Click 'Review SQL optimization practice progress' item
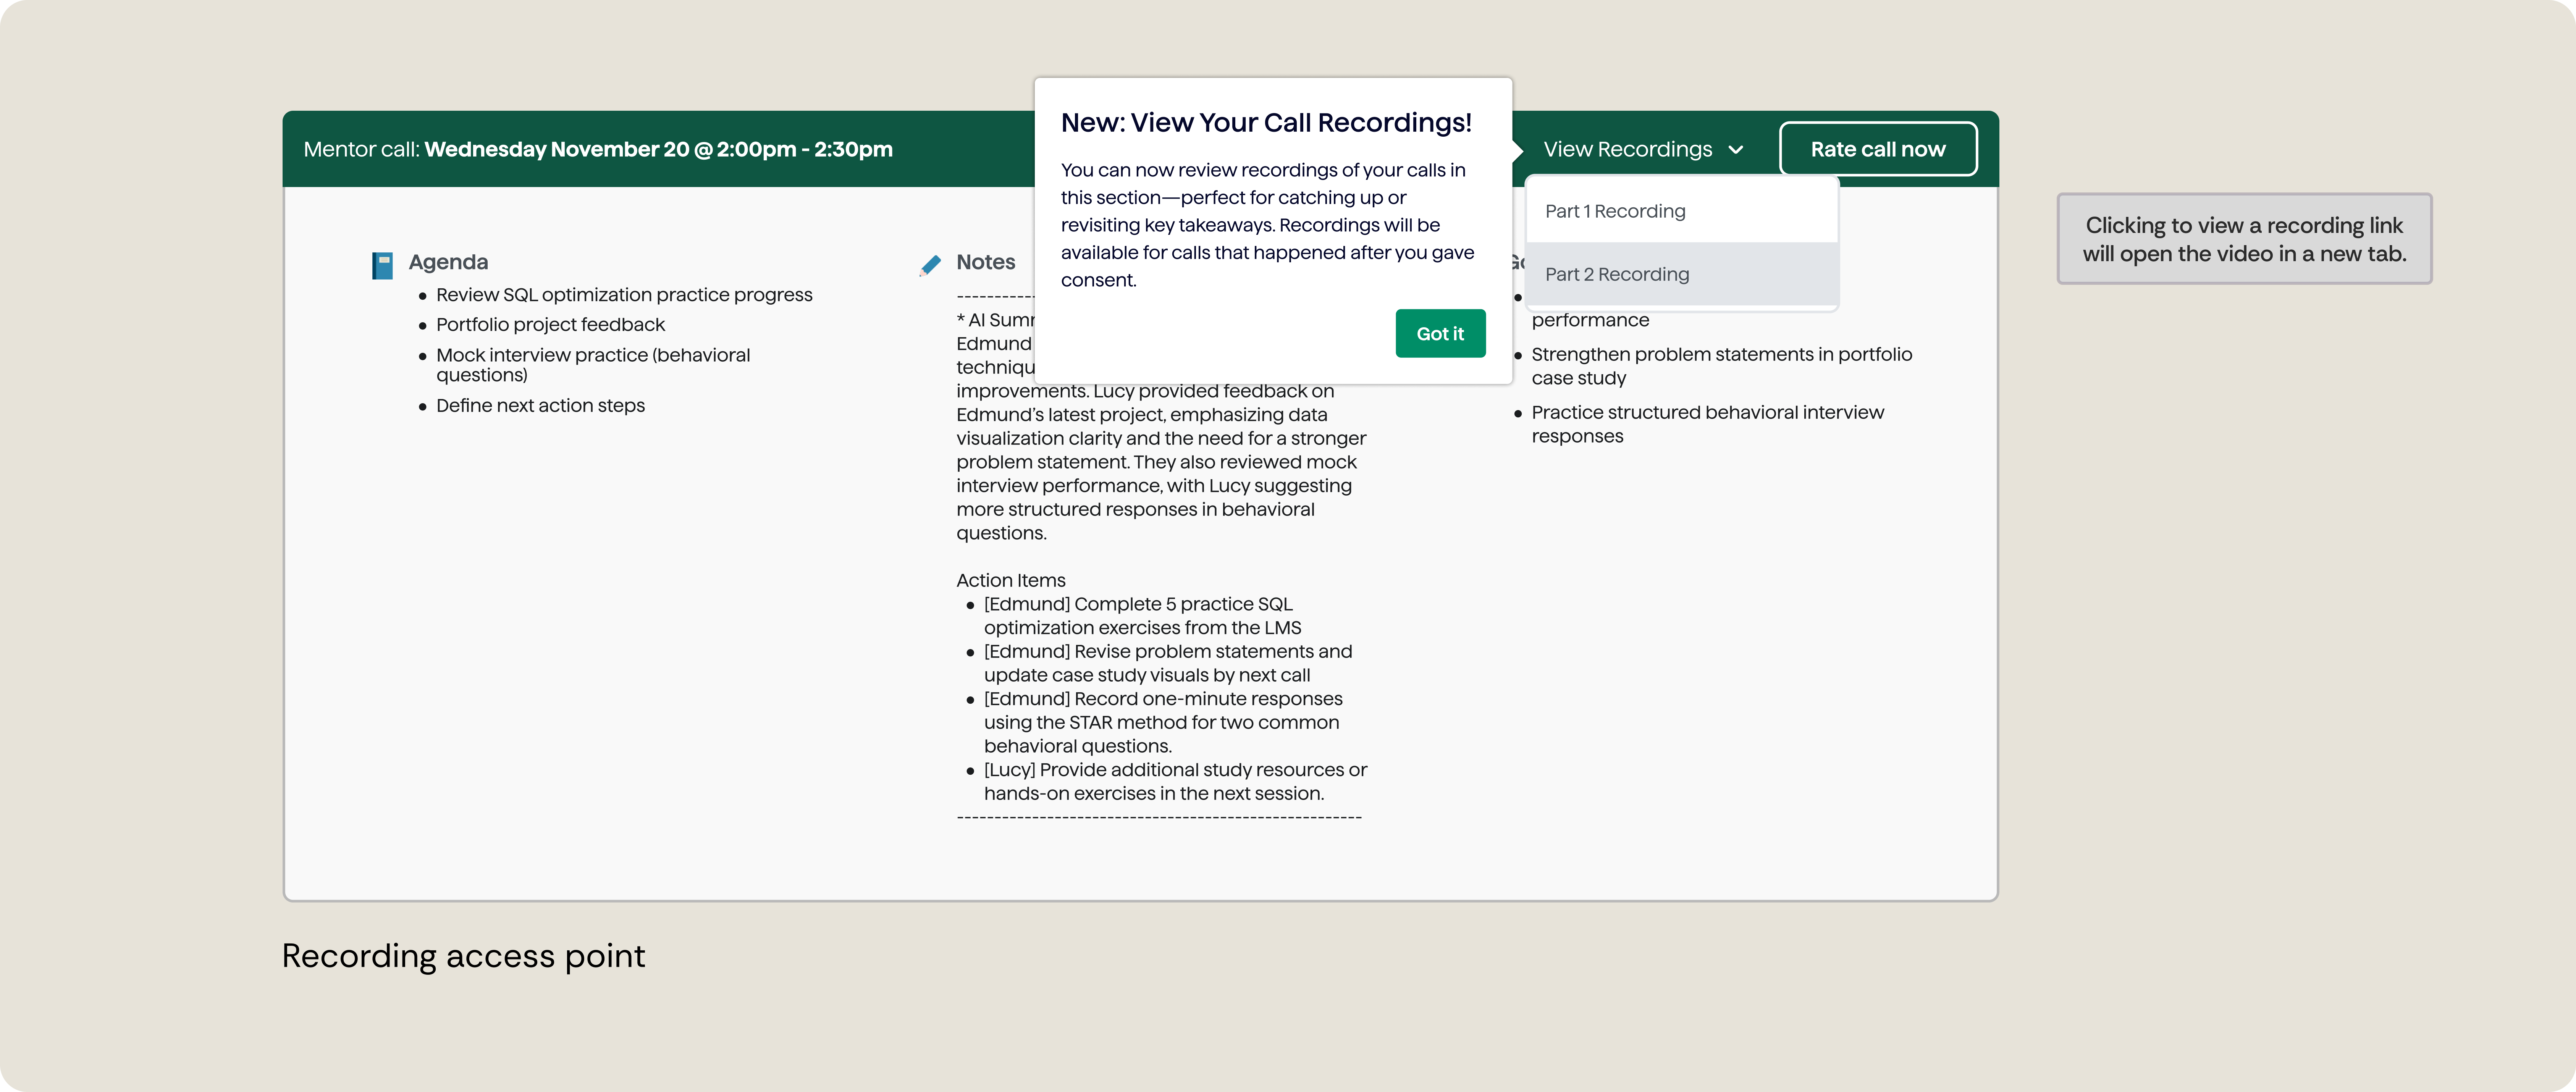 point(624,295)
